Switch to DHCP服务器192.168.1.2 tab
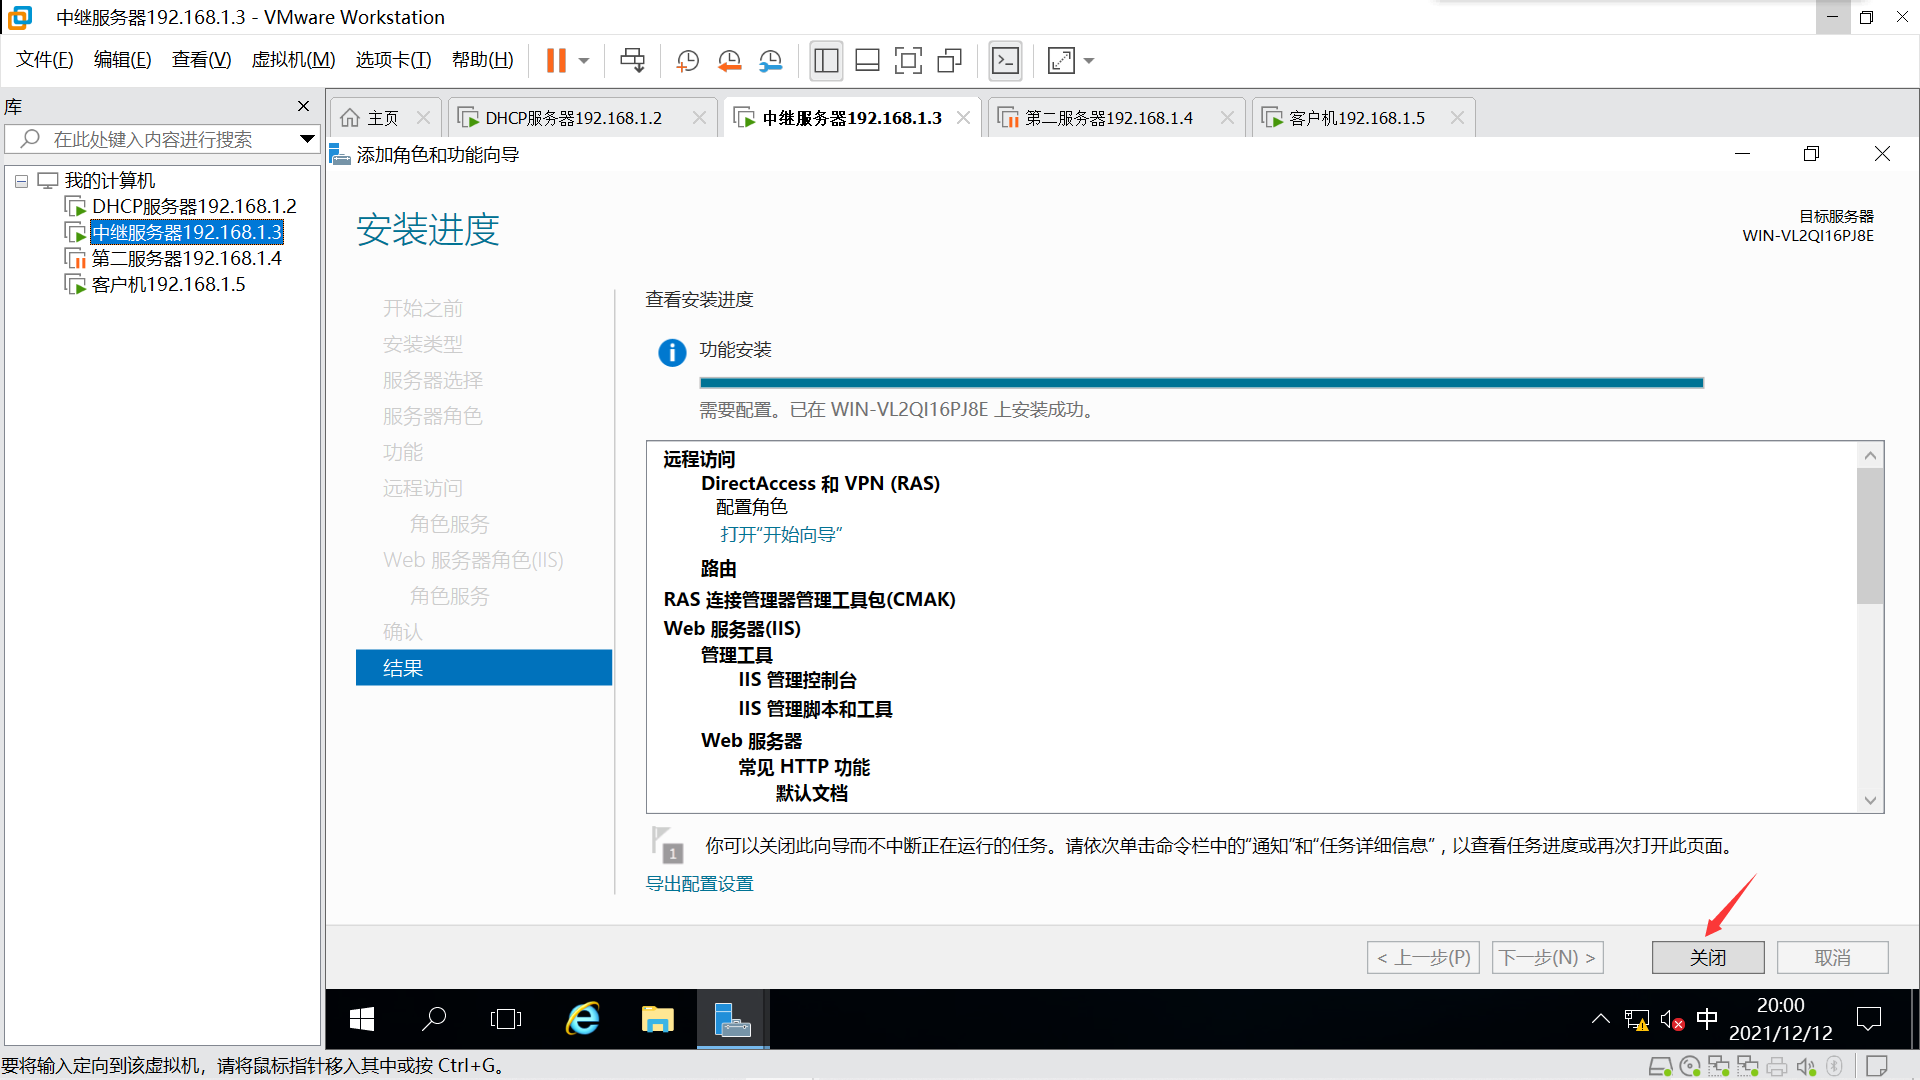The width and height of the screenshot is (1920, 1080). pos(574,118)
